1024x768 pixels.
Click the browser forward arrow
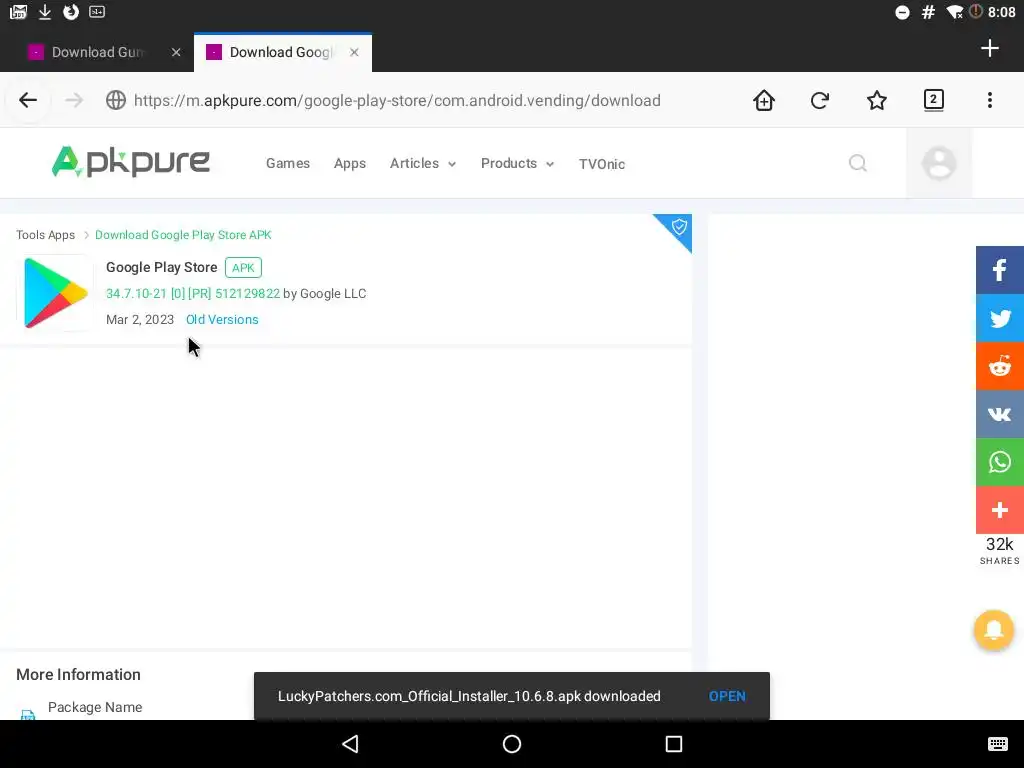(74, 100)
